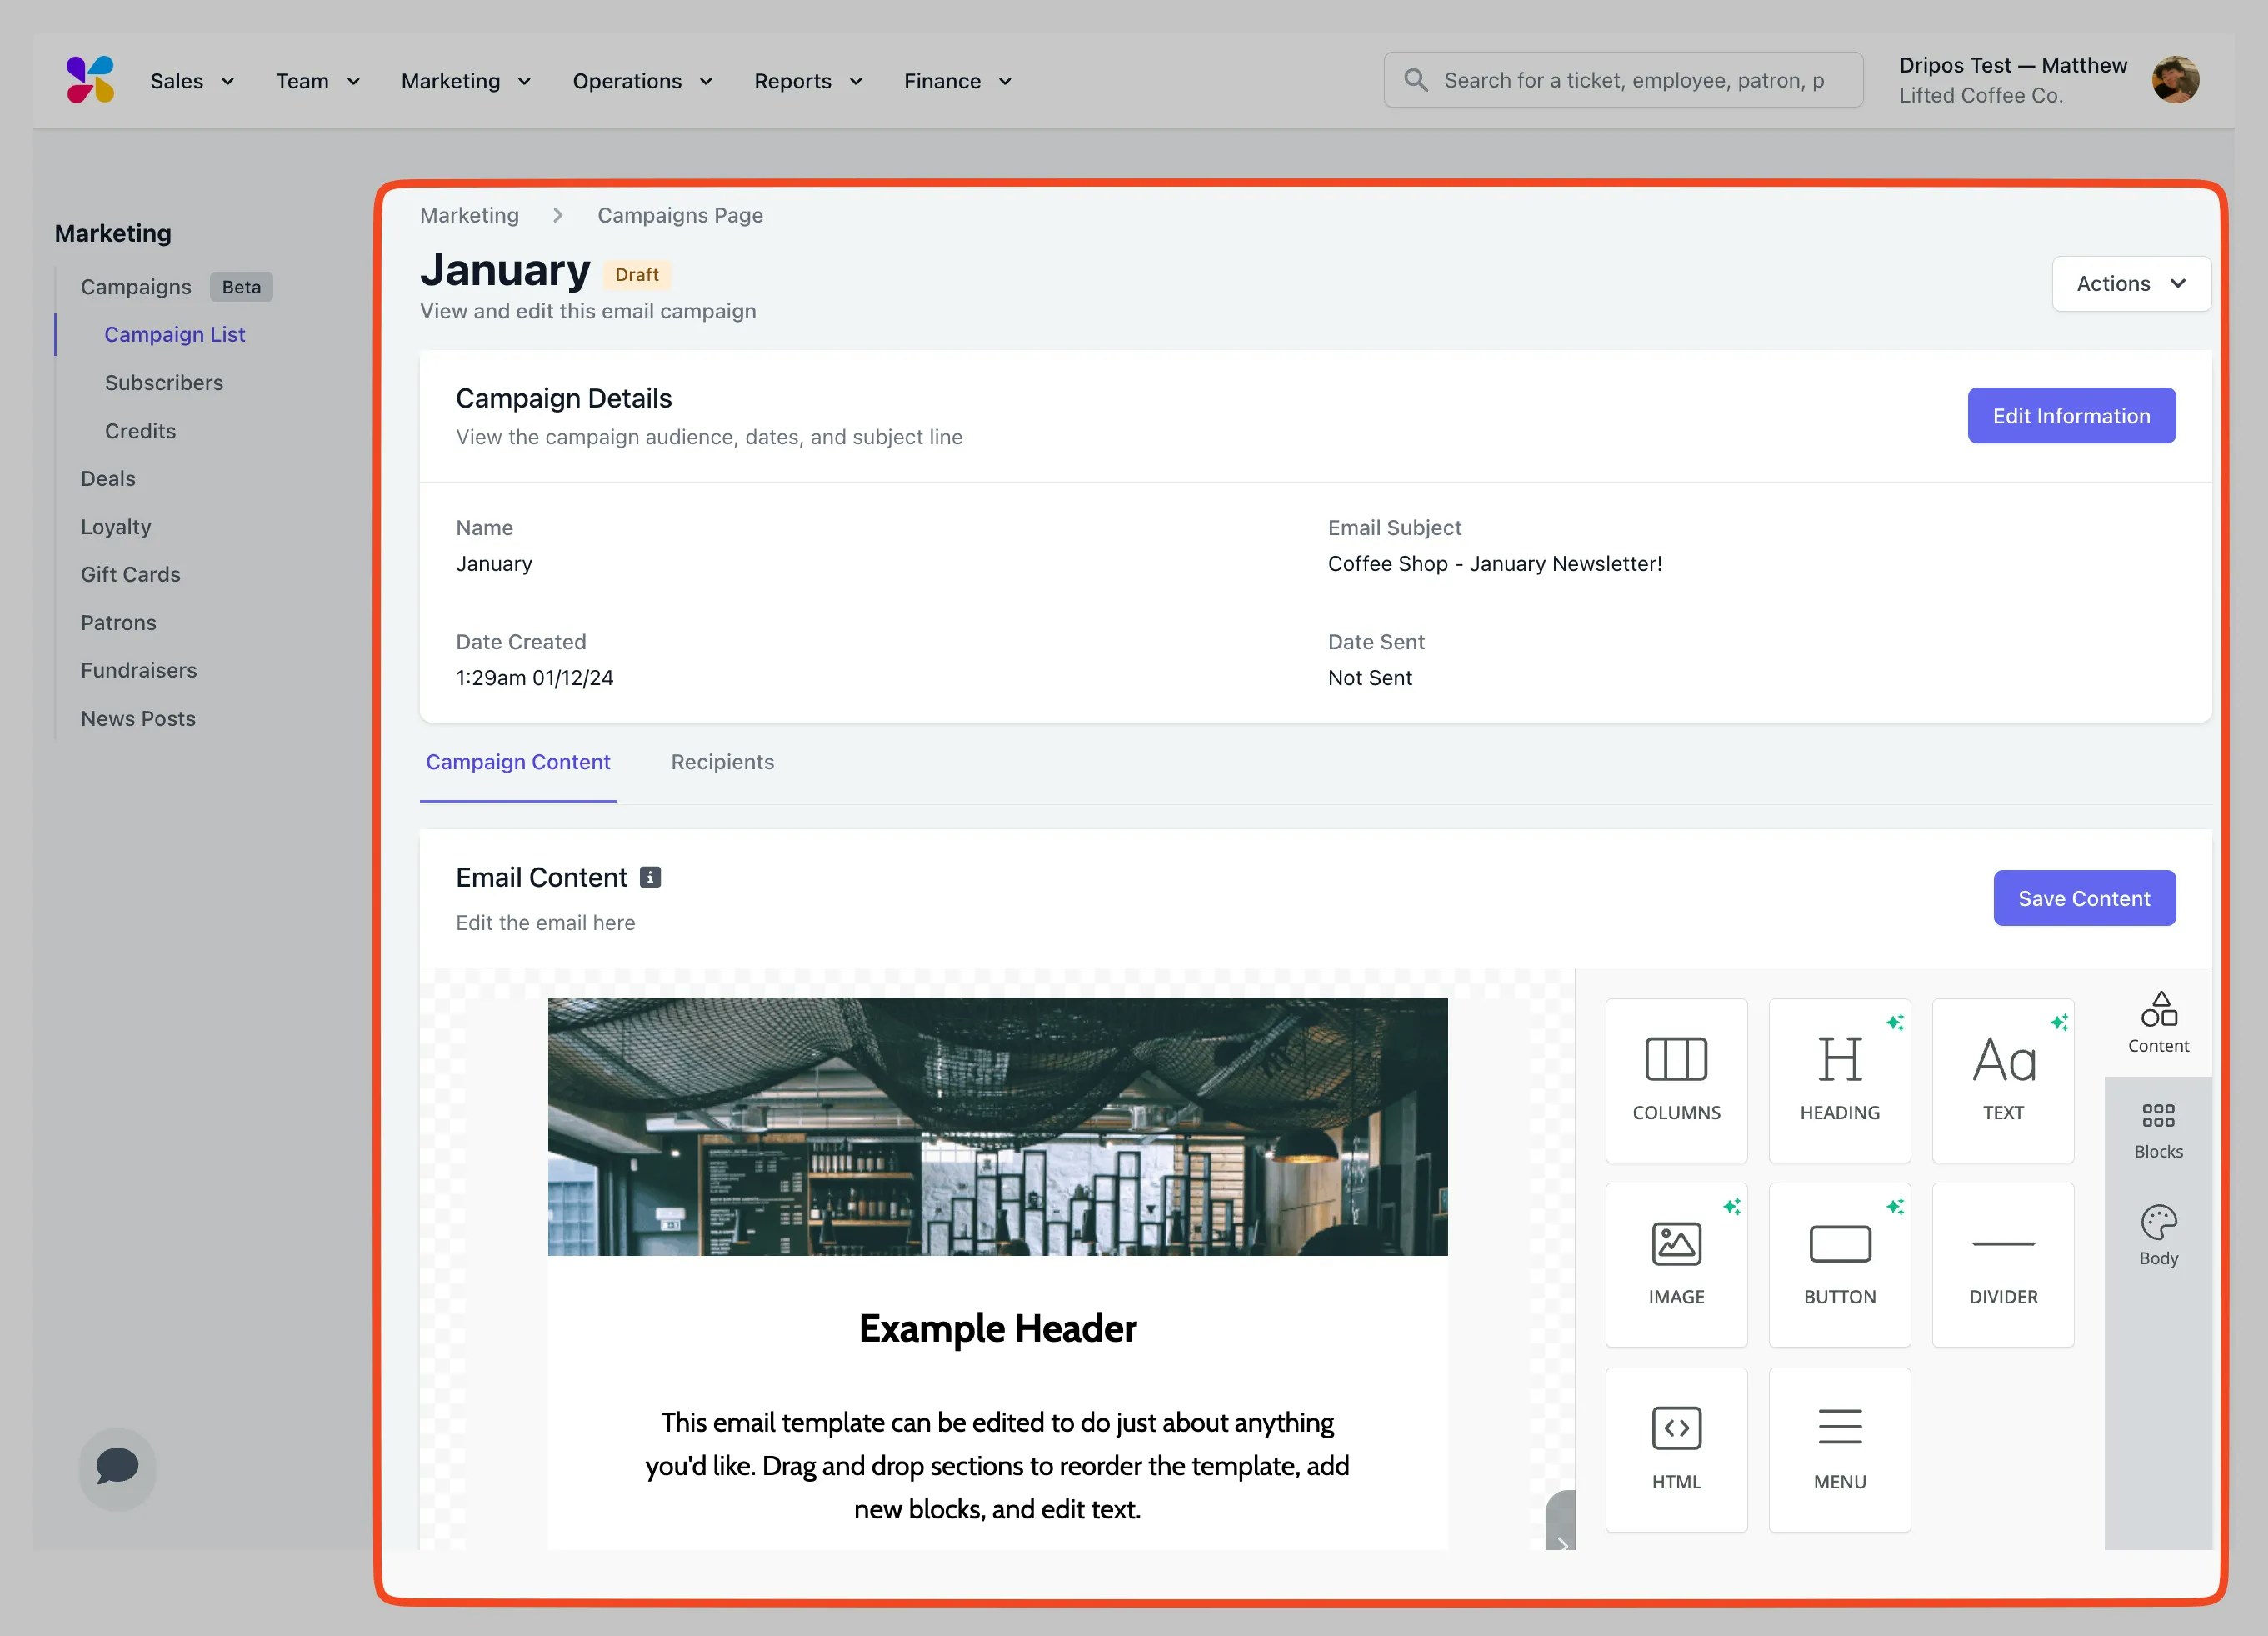Open Subscribers in the sidebar
Screen dimensions: 2268x1636
tap(164, 383)
